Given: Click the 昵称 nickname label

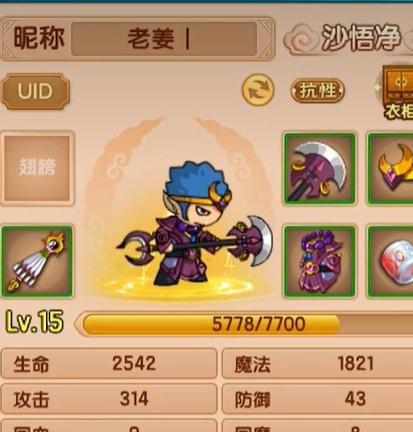Looking at the screenshot, I should coord(39,38).
